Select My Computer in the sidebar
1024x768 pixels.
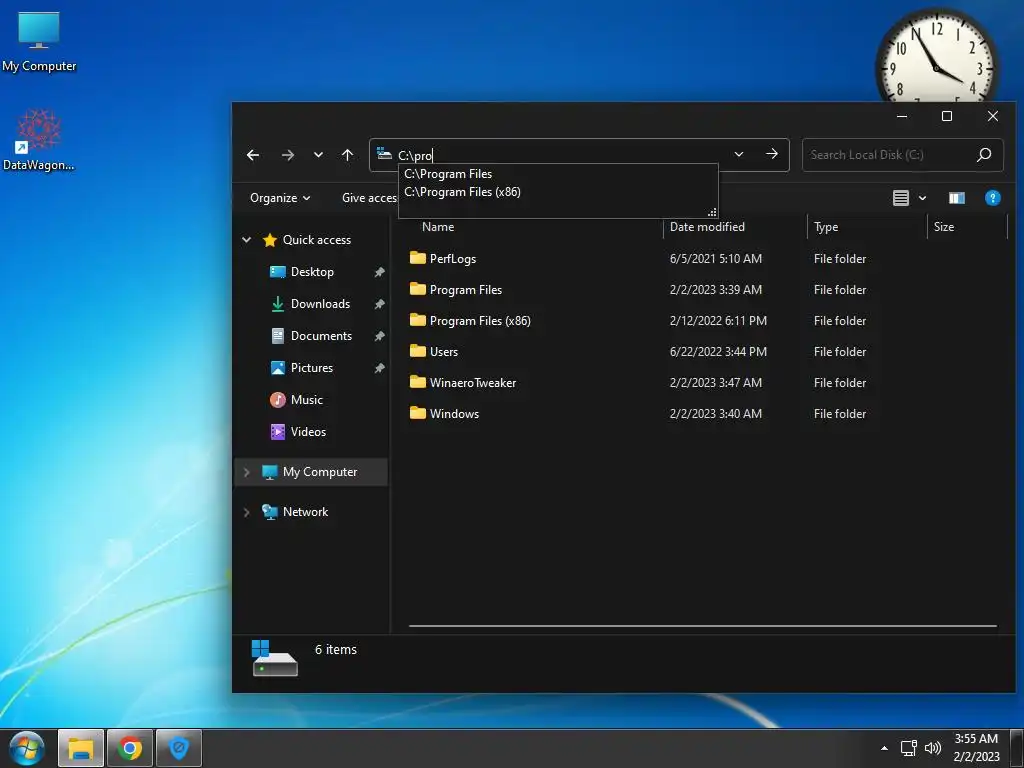pyautogui.click(x=319, y=472)
